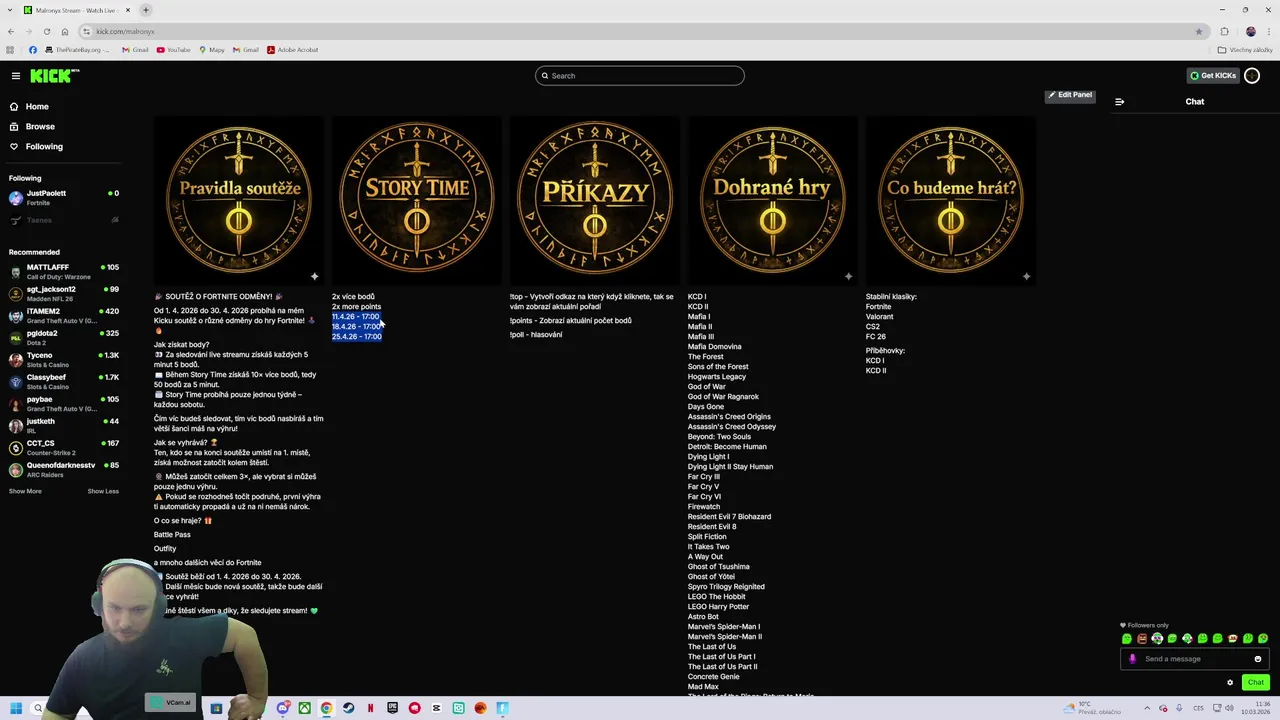Reload the browser page
Viewport: 1280px width, 720px height.
click(x=46, y=31)
